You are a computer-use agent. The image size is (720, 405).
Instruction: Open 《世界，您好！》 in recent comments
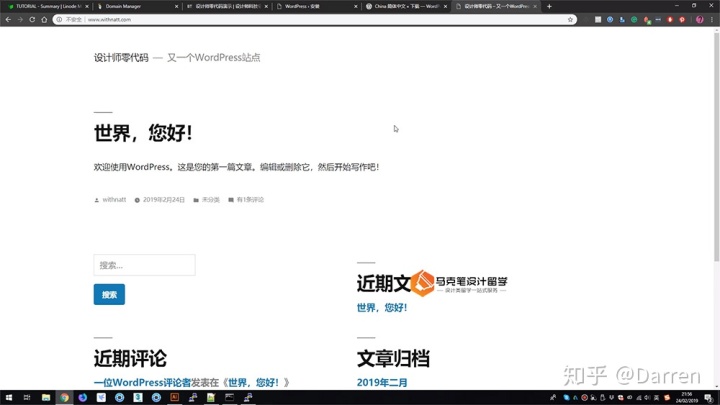click(x=254, y=382)
